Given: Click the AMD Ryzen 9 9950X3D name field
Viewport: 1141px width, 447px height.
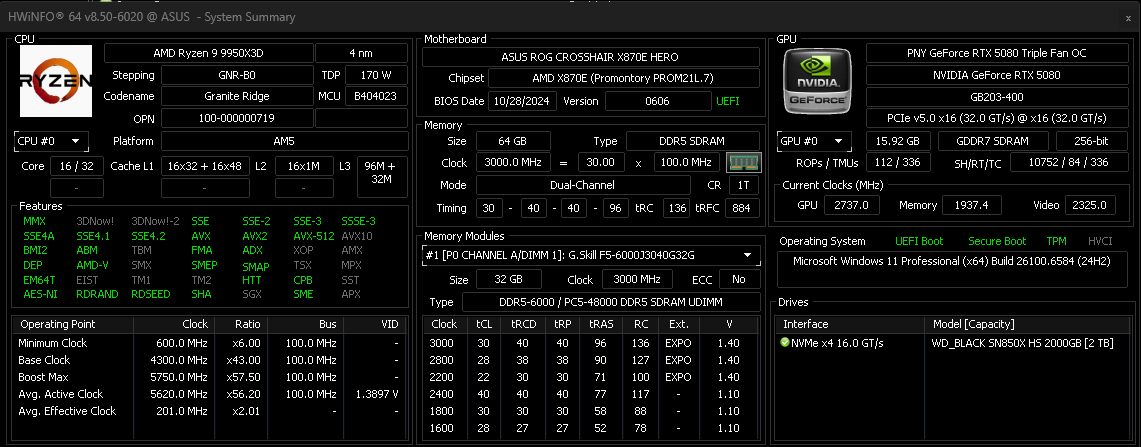Looking at the screenshot, I should pyautogui.click(x=209, y=53).
